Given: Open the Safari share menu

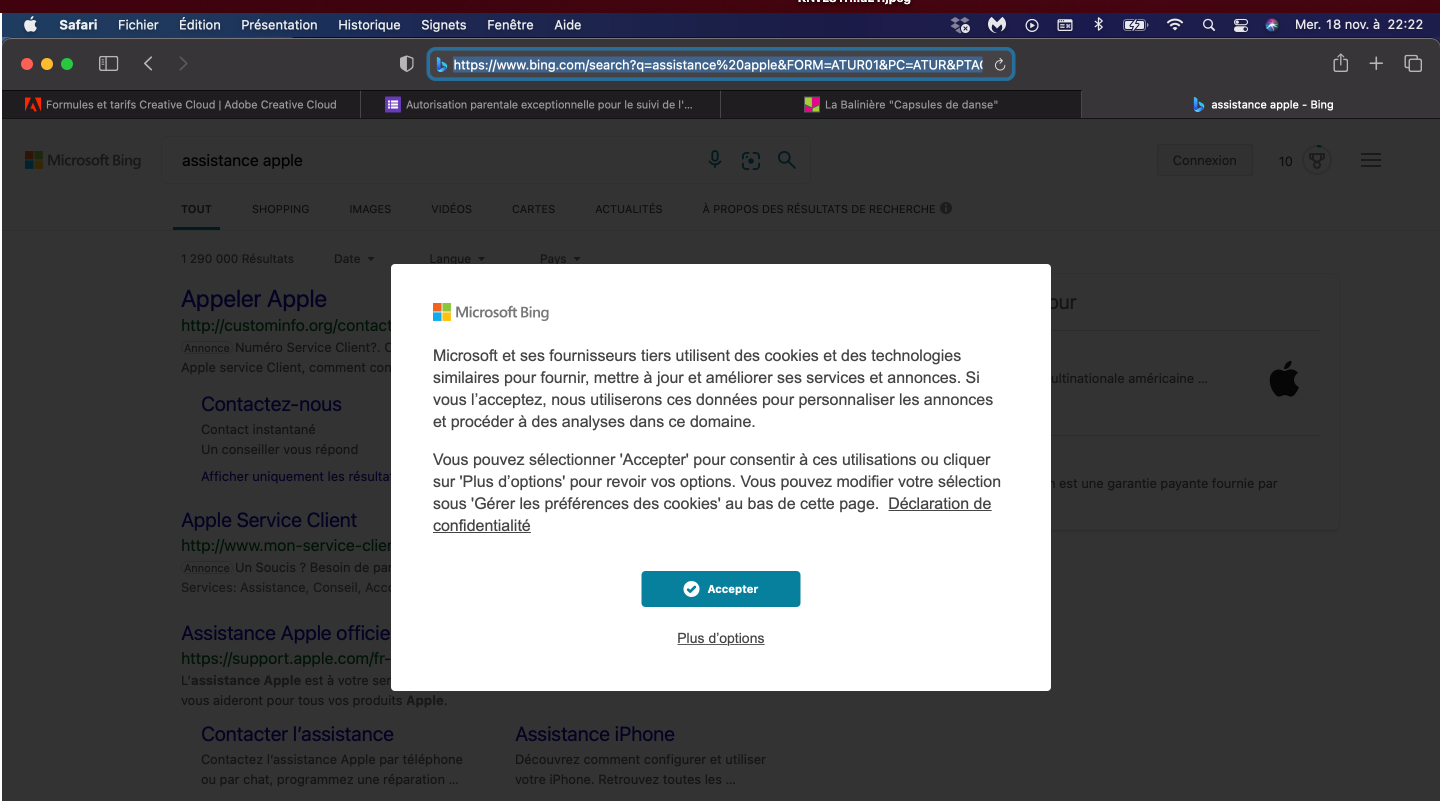Looking at the screenshot, I should [1341, 63].
